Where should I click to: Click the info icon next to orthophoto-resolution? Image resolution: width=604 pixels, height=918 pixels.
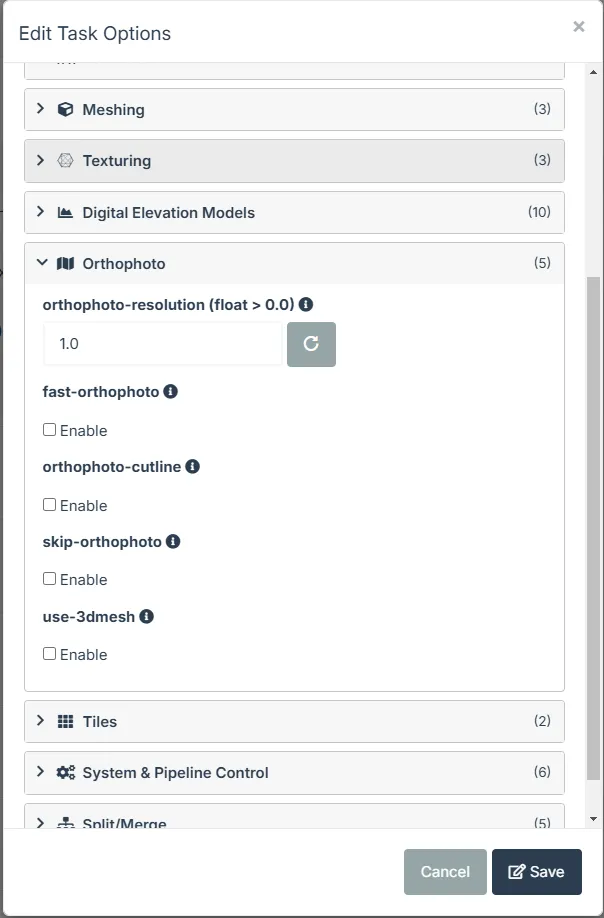(x=306, y=304)
